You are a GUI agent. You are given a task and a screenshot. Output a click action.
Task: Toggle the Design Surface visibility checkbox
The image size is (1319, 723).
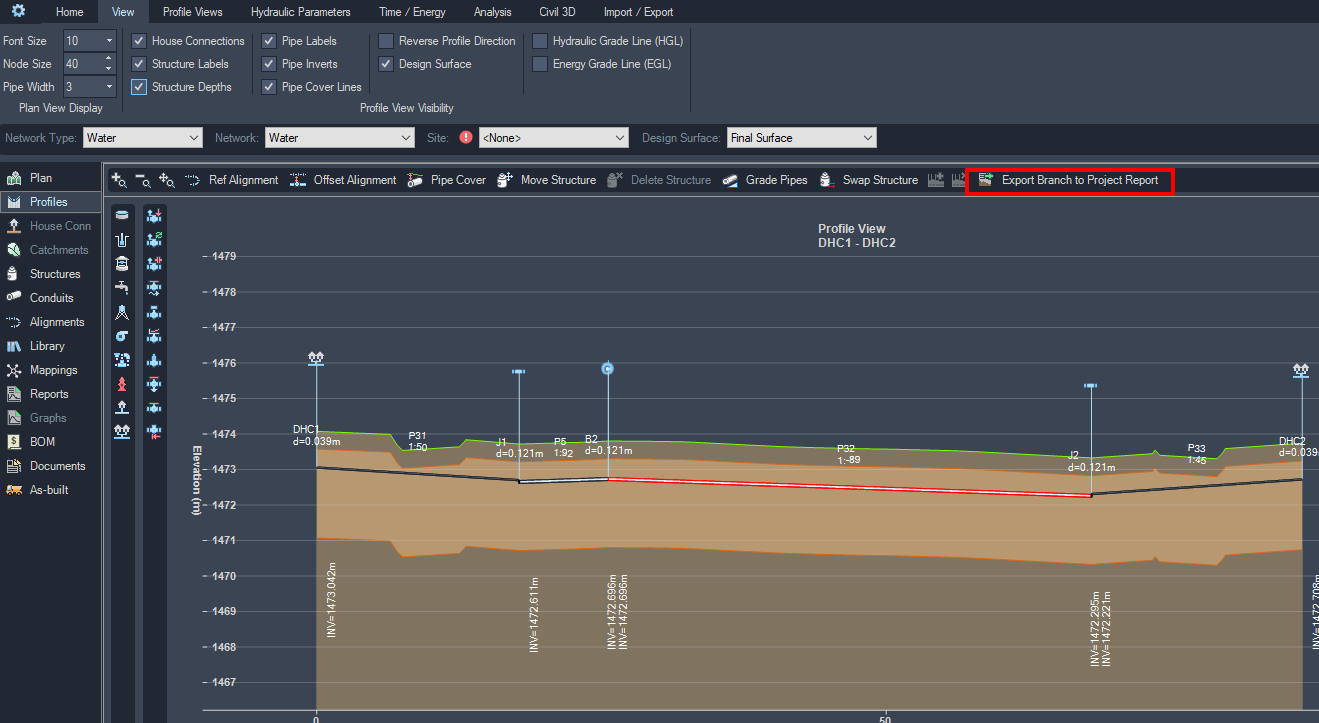click(386, 64)
